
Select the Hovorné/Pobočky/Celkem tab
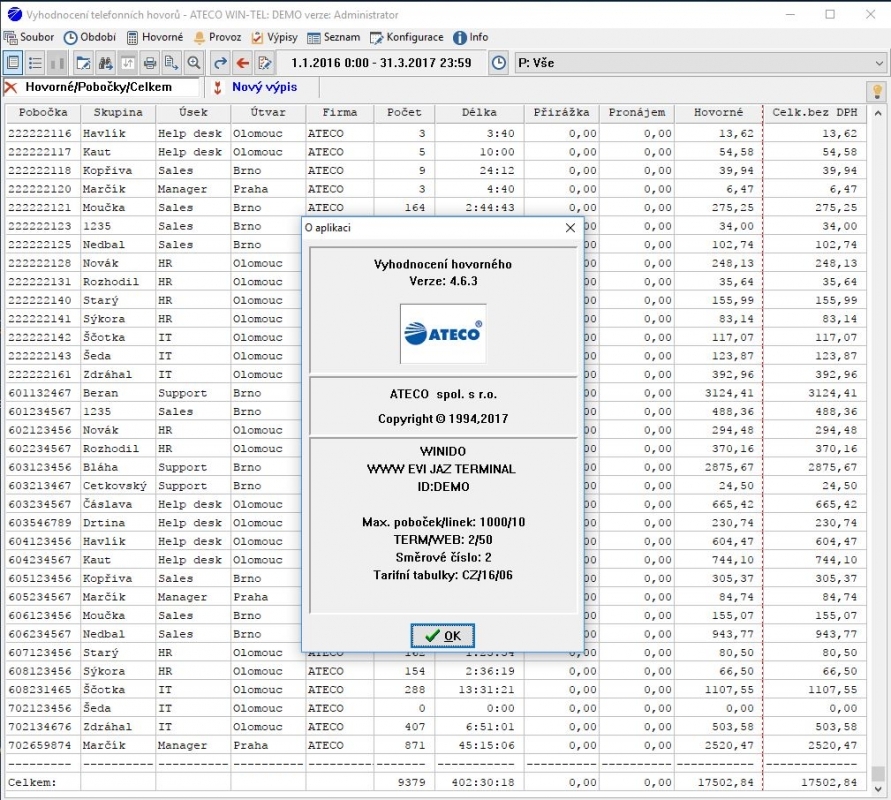click(98, 88)
